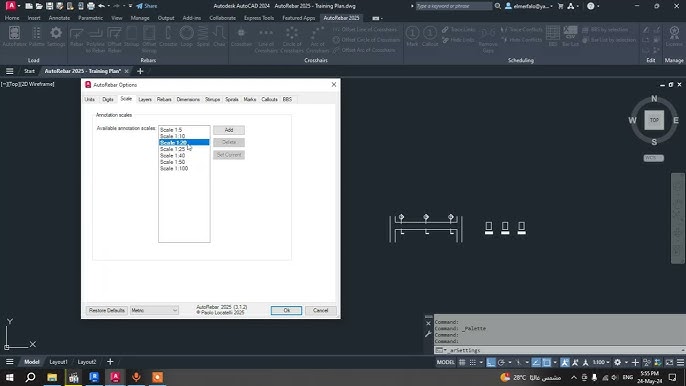Select the Polyline to Rebar tool

(95, 39)
